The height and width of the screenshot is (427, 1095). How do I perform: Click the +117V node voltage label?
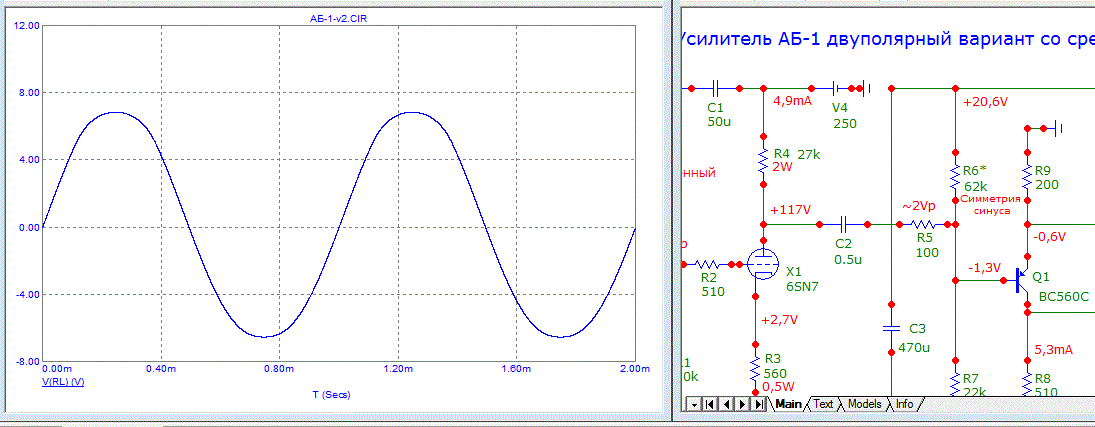click(790, 211)
